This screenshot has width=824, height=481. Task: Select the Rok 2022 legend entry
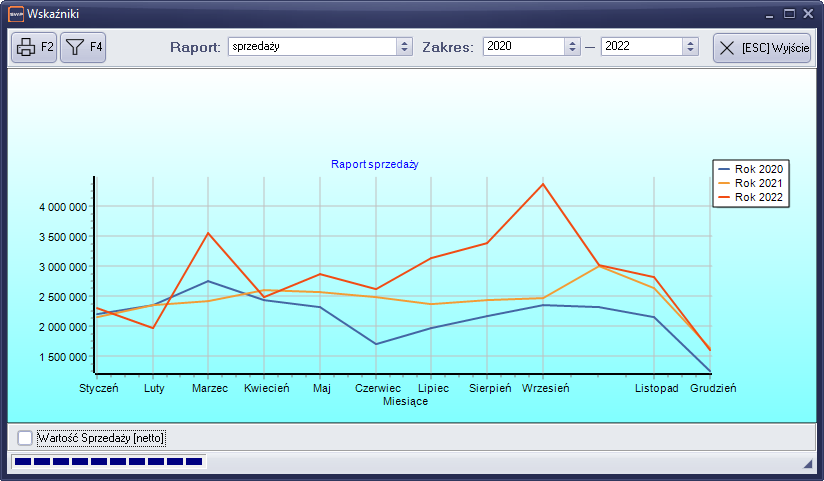pyautogui.click(x=751, y=197)
